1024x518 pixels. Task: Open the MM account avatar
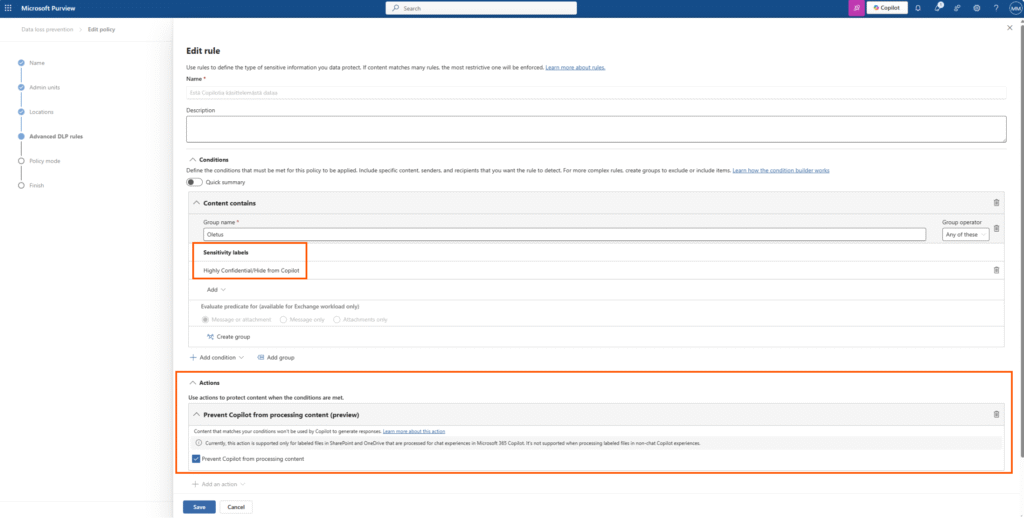click(x=1015, y=8)
